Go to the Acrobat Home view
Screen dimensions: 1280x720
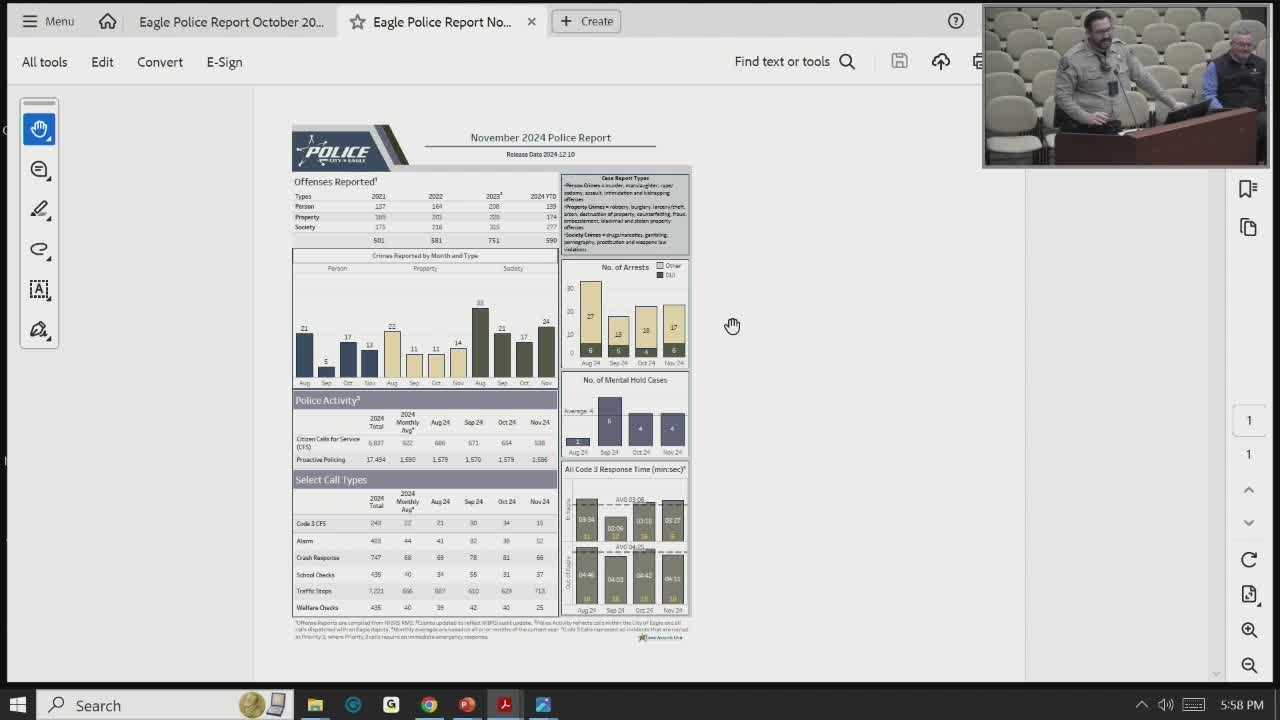tap(107, 21)
